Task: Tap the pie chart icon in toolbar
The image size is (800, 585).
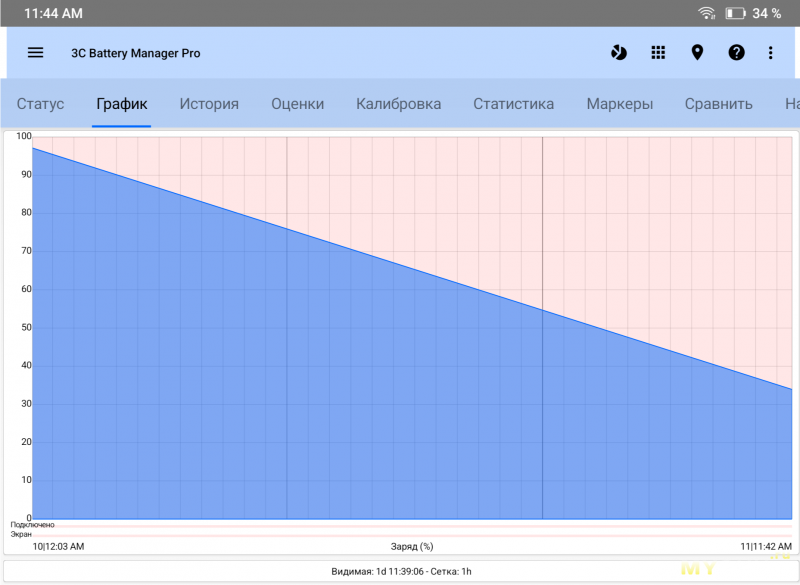Action: [619, 53]
